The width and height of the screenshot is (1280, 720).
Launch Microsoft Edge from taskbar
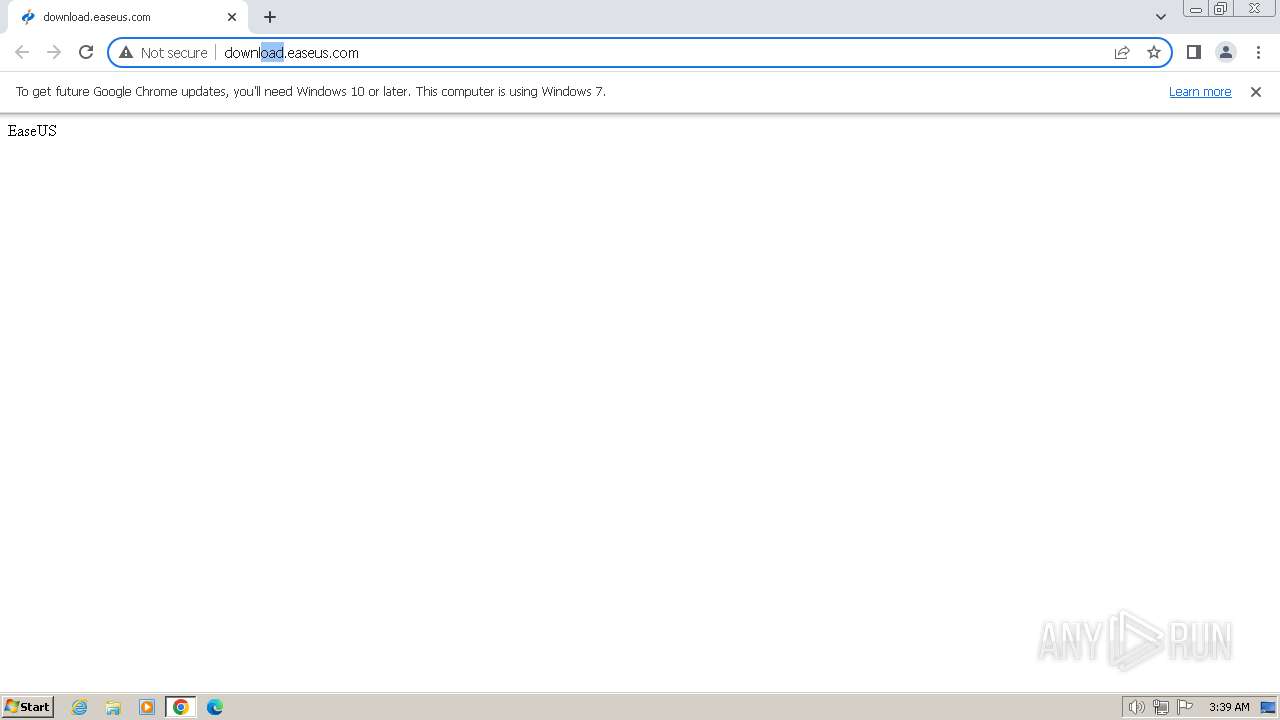[215, 707]
